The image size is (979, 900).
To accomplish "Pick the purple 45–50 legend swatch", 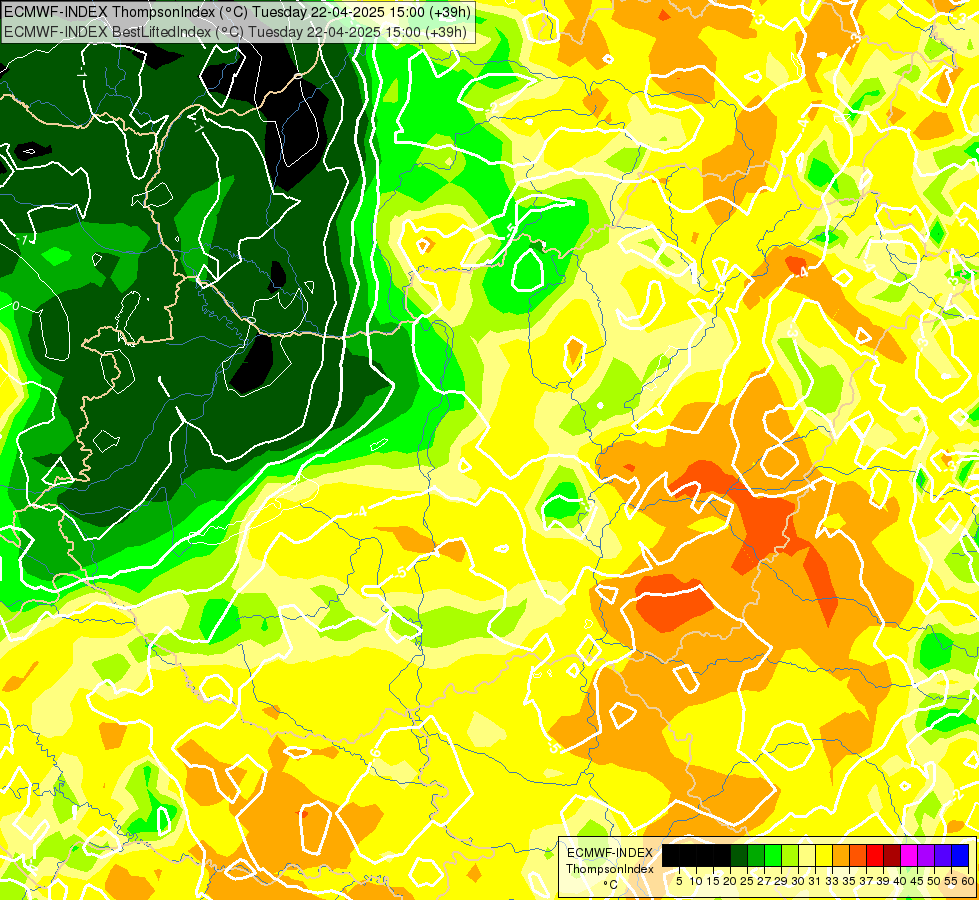I will [x=926, y=855].
